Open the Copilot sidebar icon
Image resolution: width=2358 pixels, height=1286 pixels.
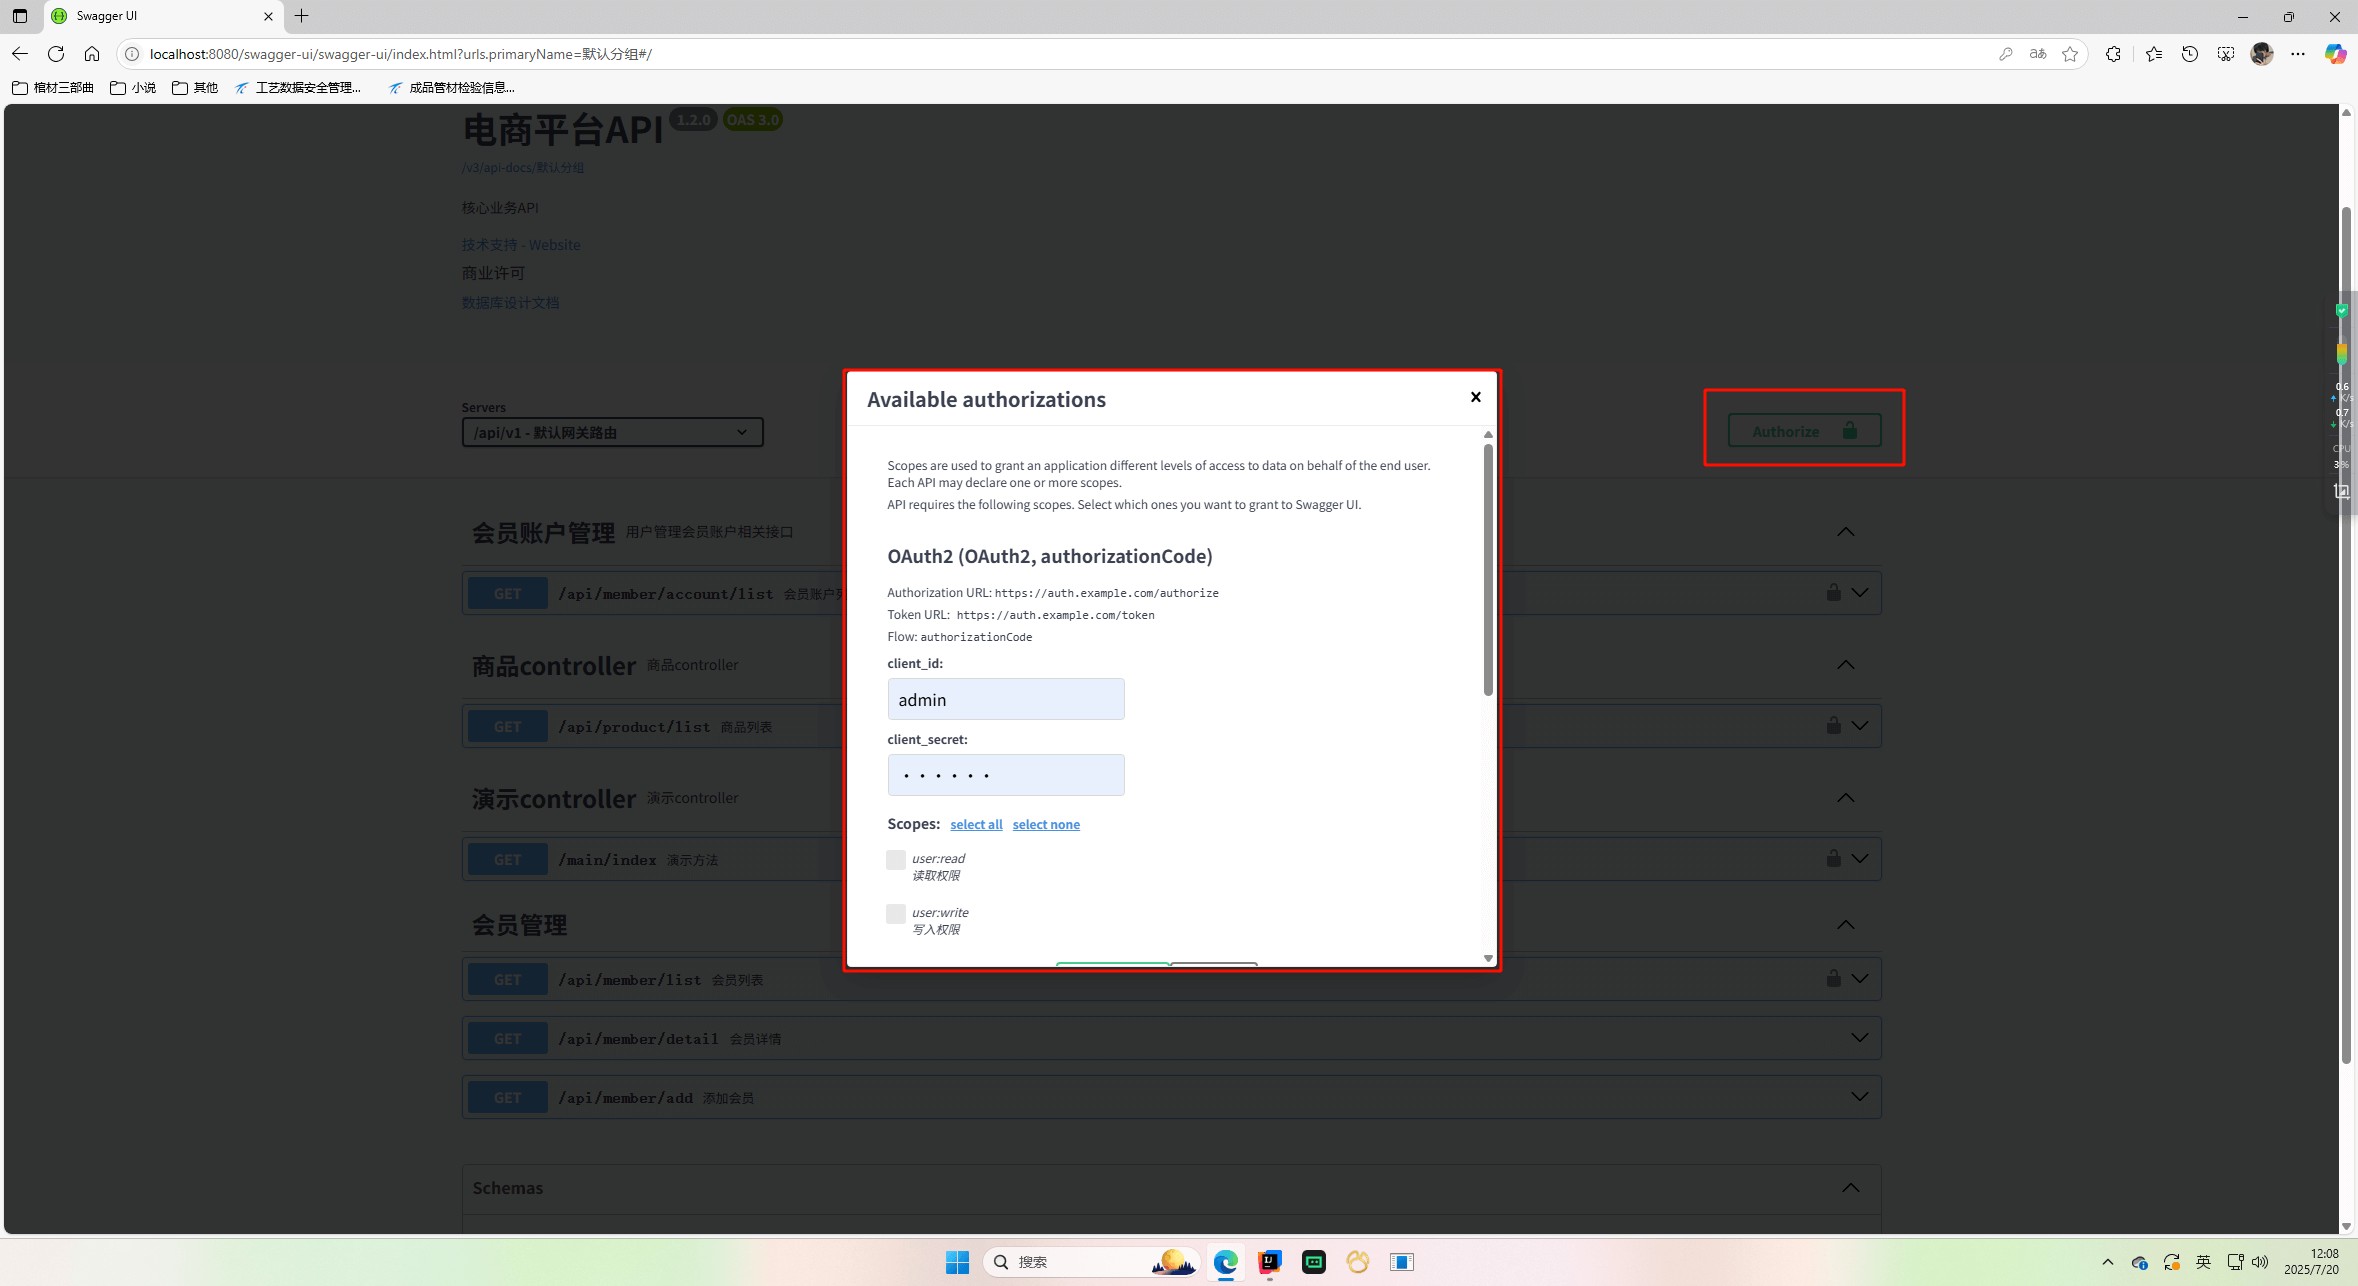(2334, 54)
